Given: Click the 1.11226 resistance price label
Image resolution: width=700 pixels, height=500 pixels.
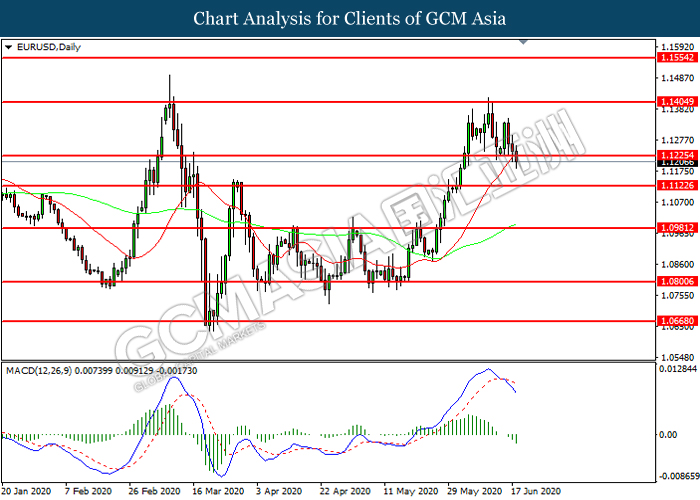Looking at the screenshot, I should (677, 186).
